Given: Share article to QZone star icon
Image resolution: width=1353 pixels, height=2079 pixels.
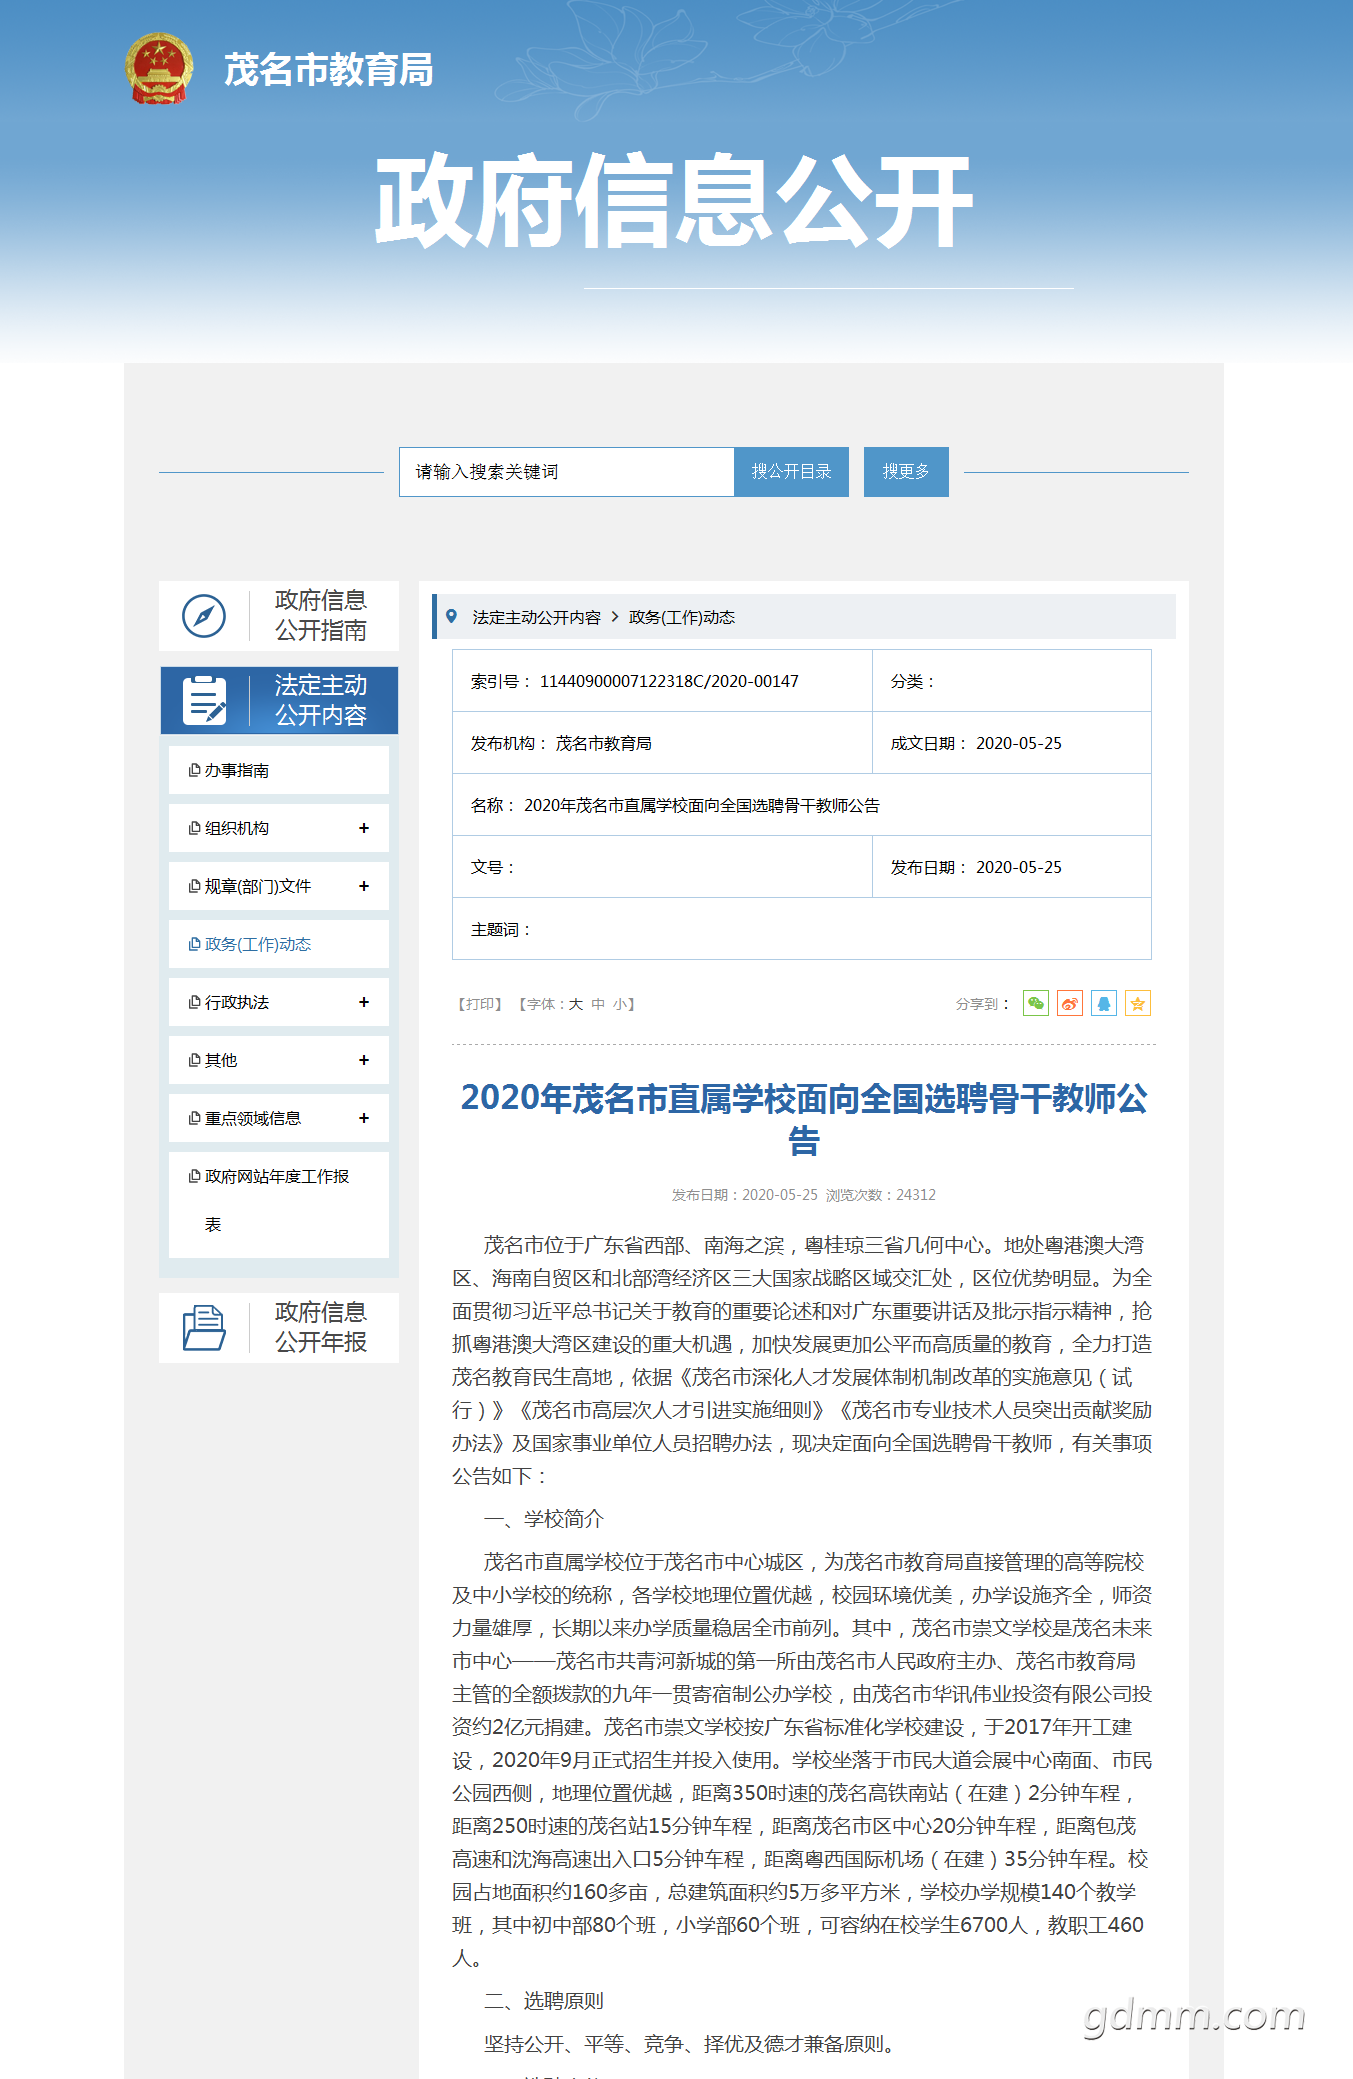Looking at the screenshot, I should pos(1138,1003).
